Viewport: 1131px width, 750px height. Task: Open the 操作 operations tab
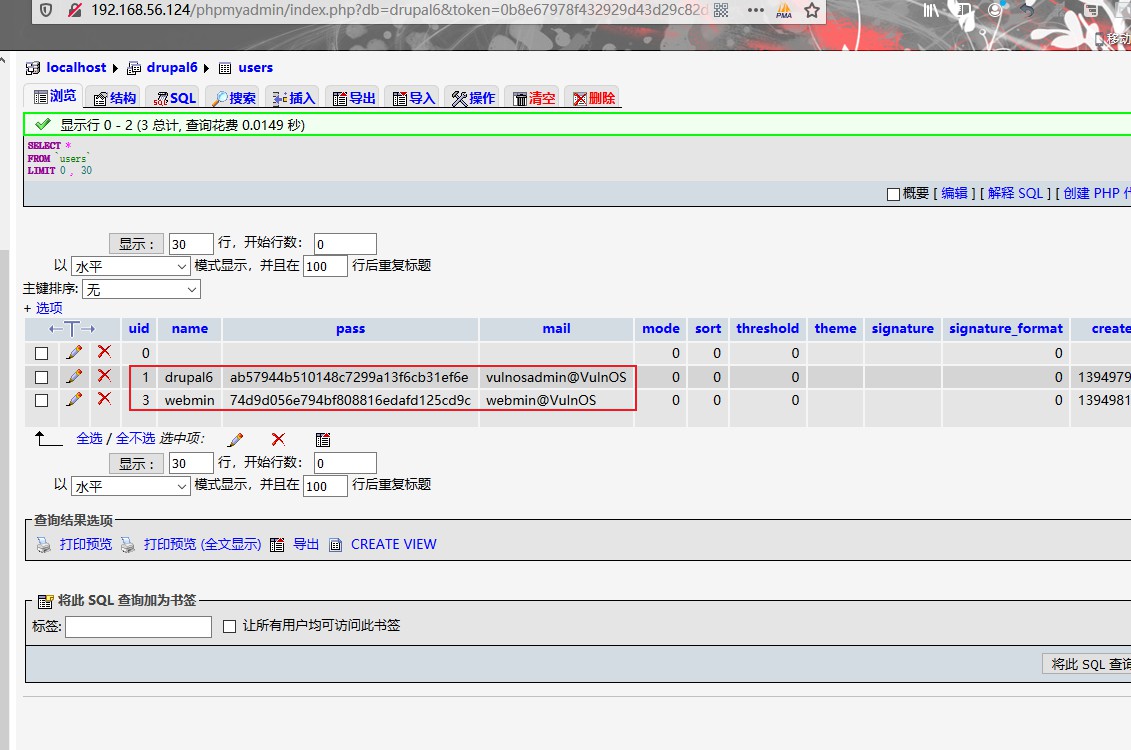click(473, 98)
